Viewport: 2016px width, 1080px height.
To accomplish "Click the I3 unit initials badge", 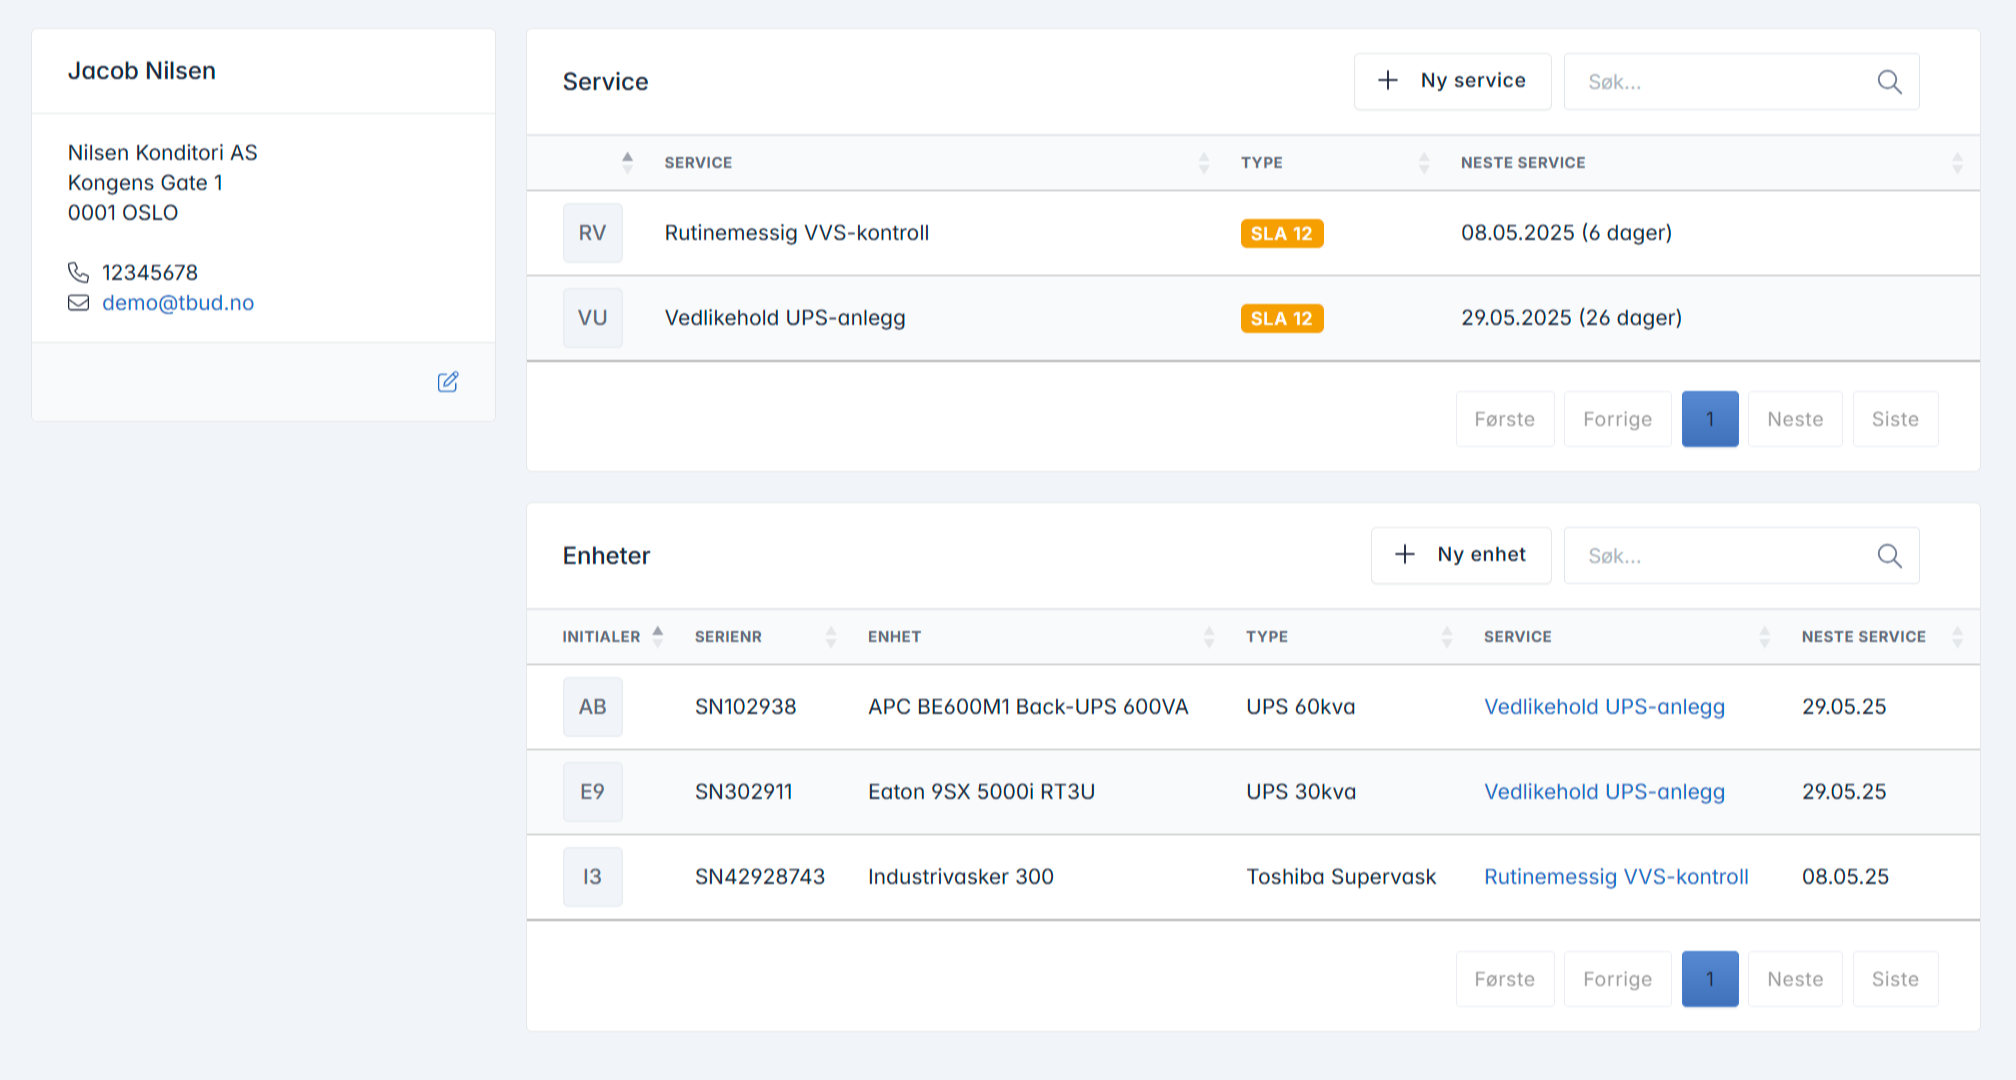I will [x=592, y=877].
